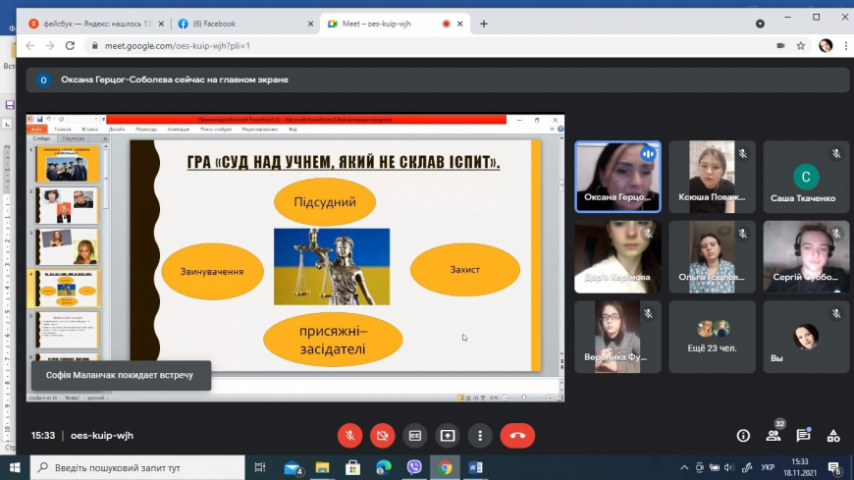The width and height of the screenshot is (854, 480).
Task: Bookmark this page with the star icon
Action: [x=801, y=45]
